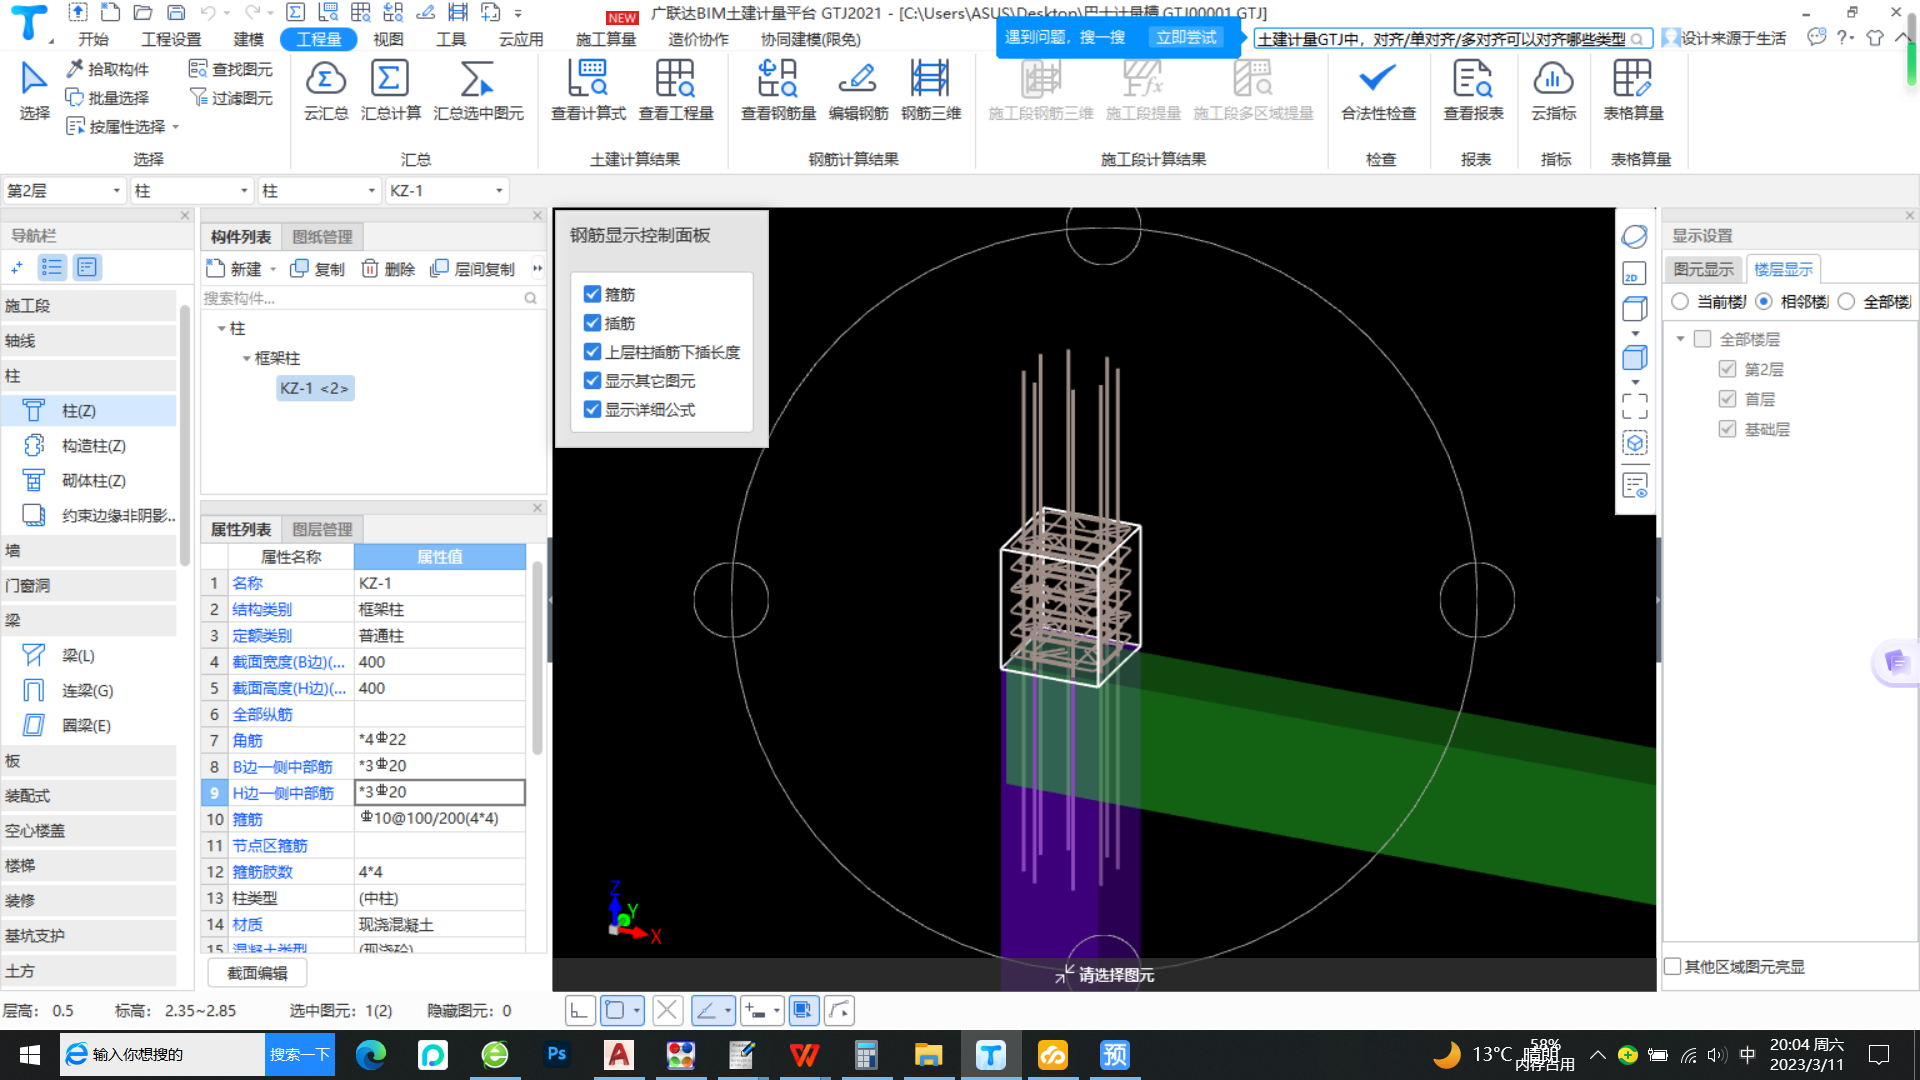This screenshot has width=1920, height=1080.
Task: Open the 板 category in navigation
Action: pos(89,761)
